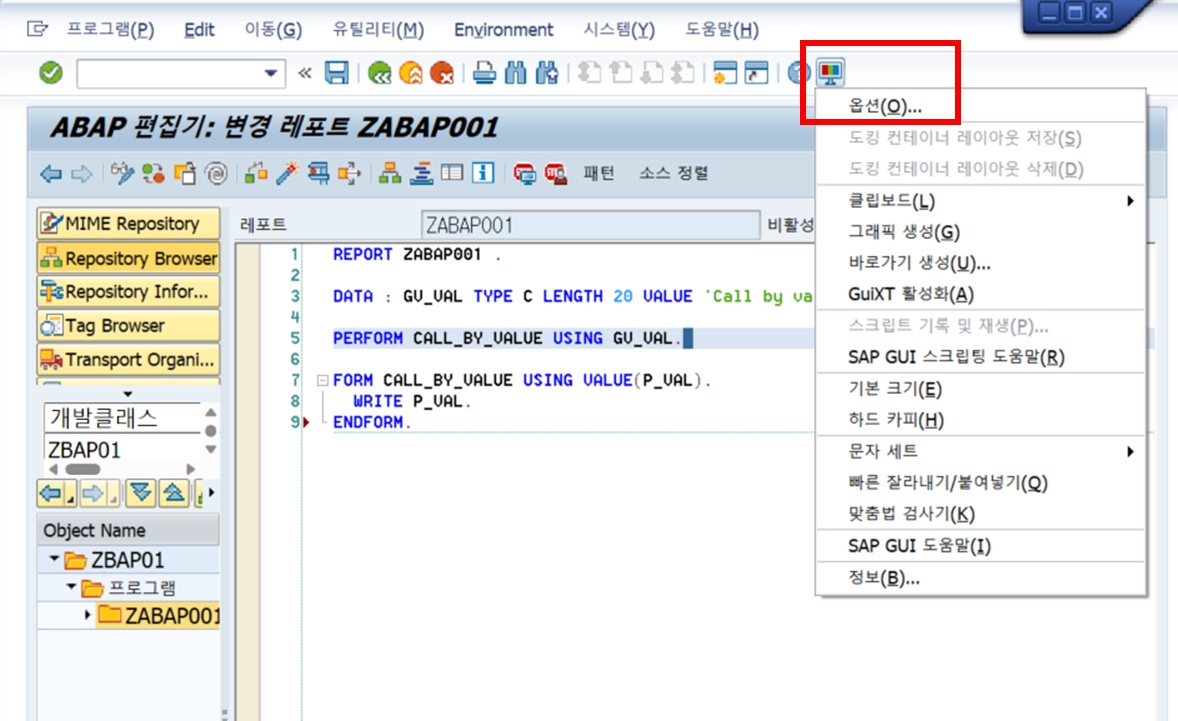Click the green Back round icon
This screenshot has height=721, width=1178.
pos(379,73)
